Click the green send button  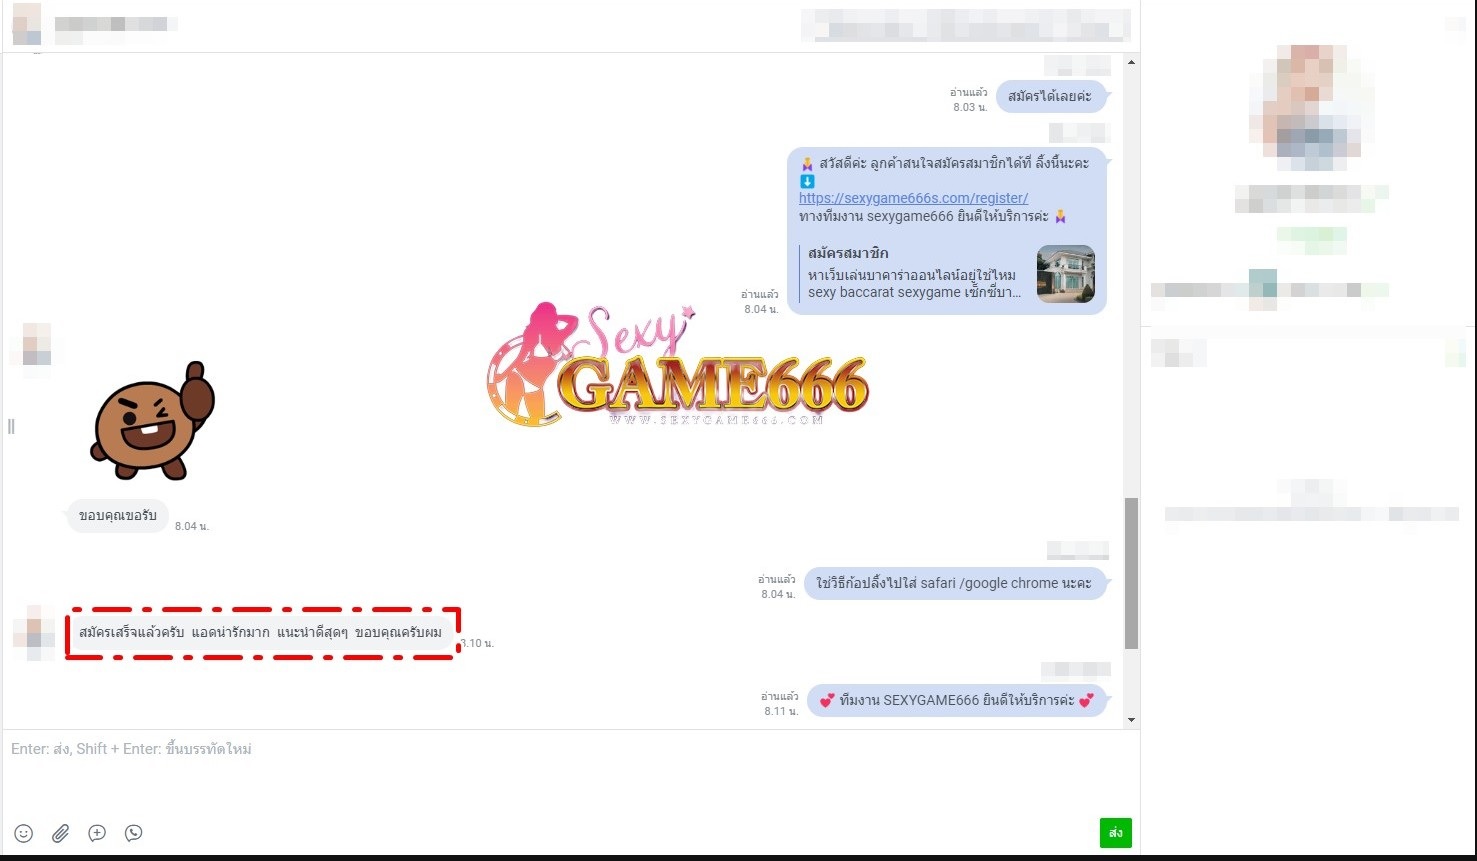(x=1115, y=833)
